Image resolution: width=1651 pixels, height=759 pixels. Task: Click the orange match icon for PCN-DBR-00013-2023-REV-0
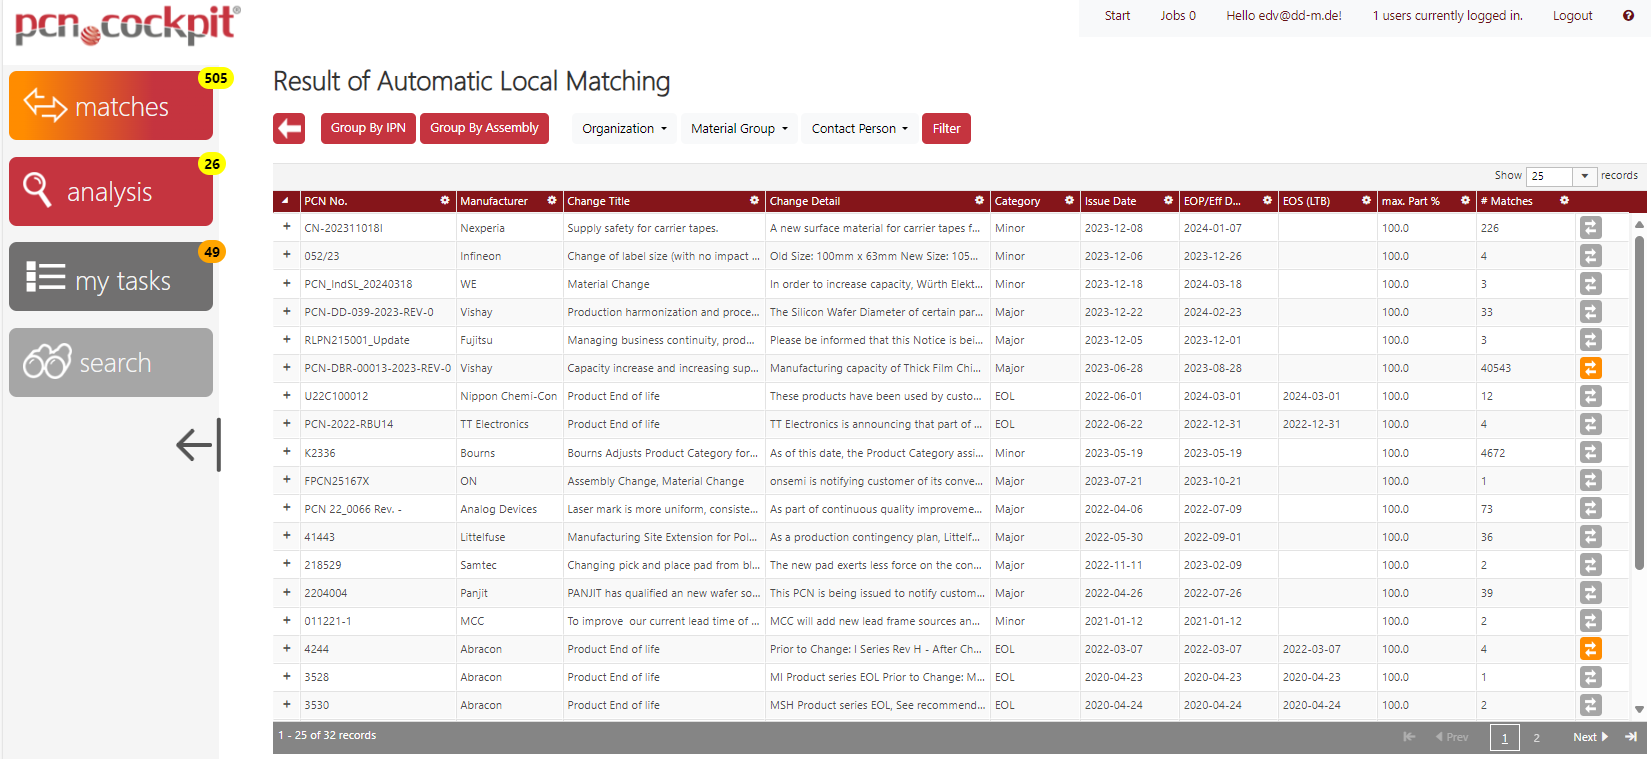point(1590,368)
